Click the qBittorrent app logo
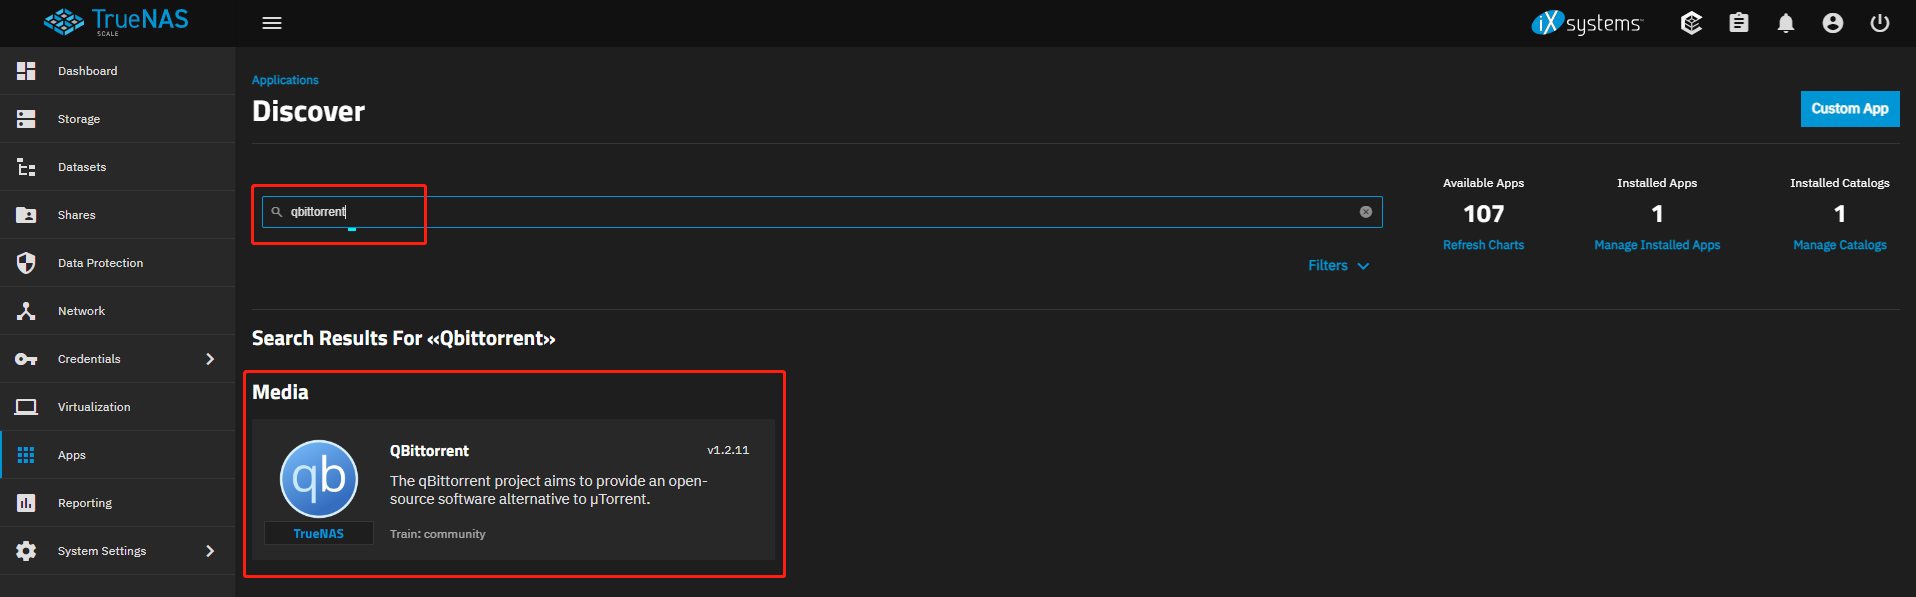 [319, 479]
